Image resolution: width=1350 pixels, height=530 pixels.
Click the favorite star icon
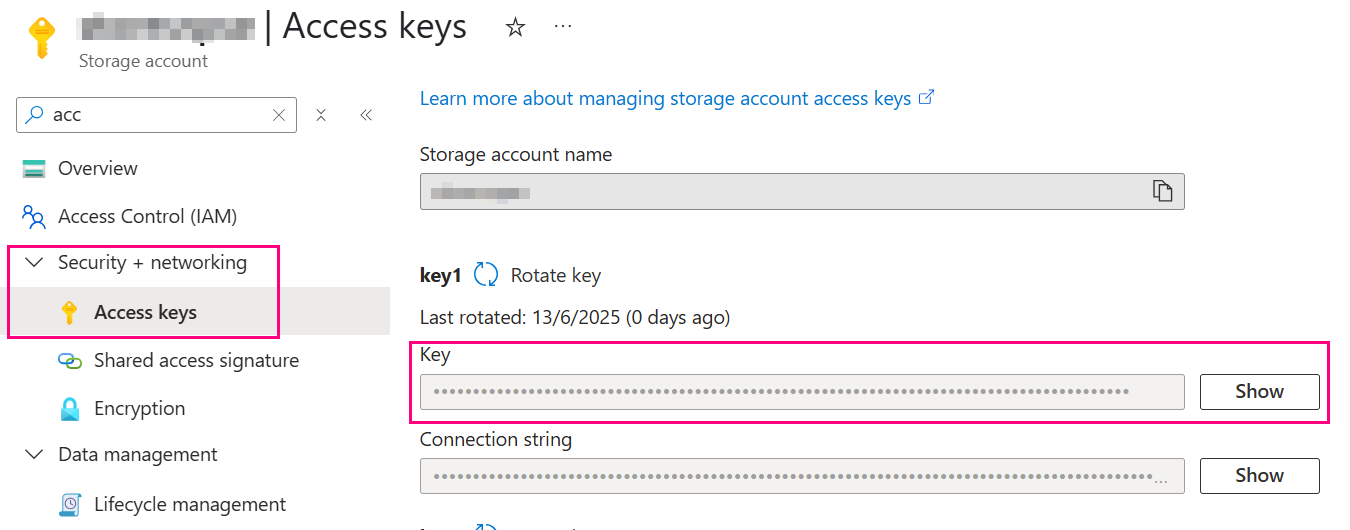[515, 27]
